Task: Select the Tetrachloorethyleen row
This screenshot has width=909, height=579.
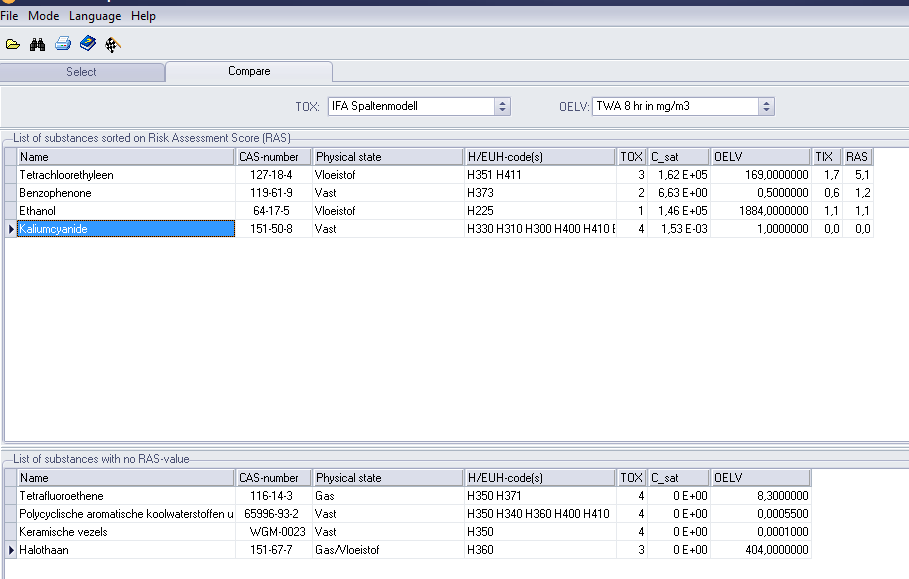Action: pyautogui.click(x=67, y=175)
